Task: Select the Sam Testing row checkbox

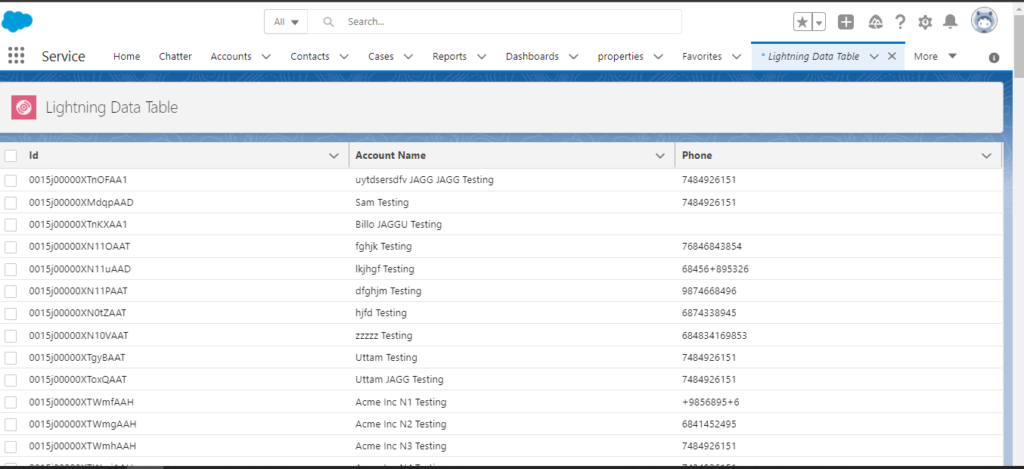Action: (10, 202)
